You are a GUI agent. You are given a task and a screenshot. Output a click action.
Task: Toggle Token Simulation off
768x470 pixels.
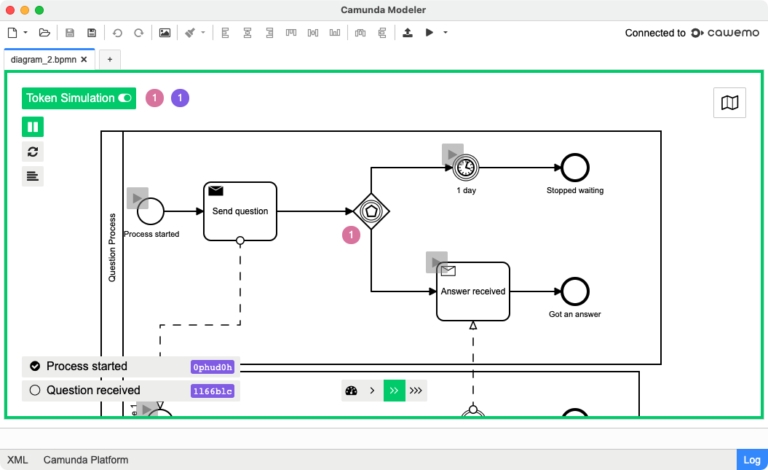tap(79, 98)
